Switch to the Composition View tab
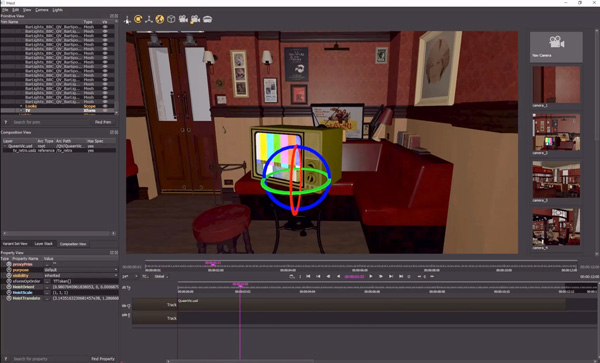Screen dimensions: 600x363 click(73, 244)
